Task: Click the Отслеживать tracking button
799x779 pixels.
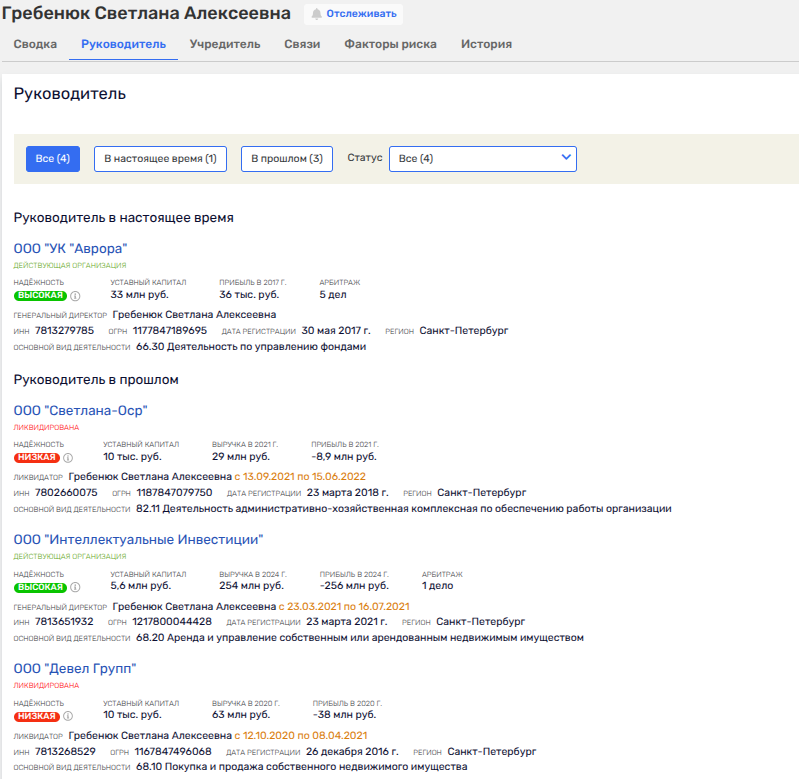Action: coord(353,15)
